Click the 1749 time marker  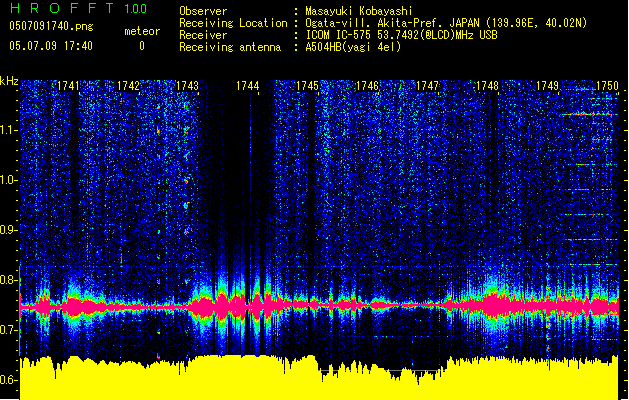tap(548, 86)
